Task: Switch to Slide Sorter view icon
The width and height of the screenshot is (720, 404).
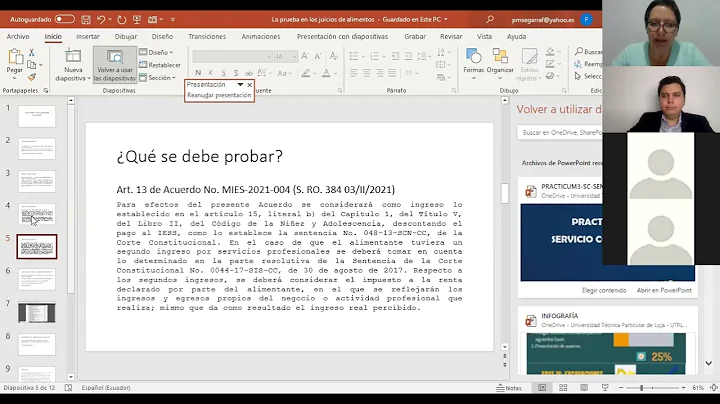Action: 563,388
